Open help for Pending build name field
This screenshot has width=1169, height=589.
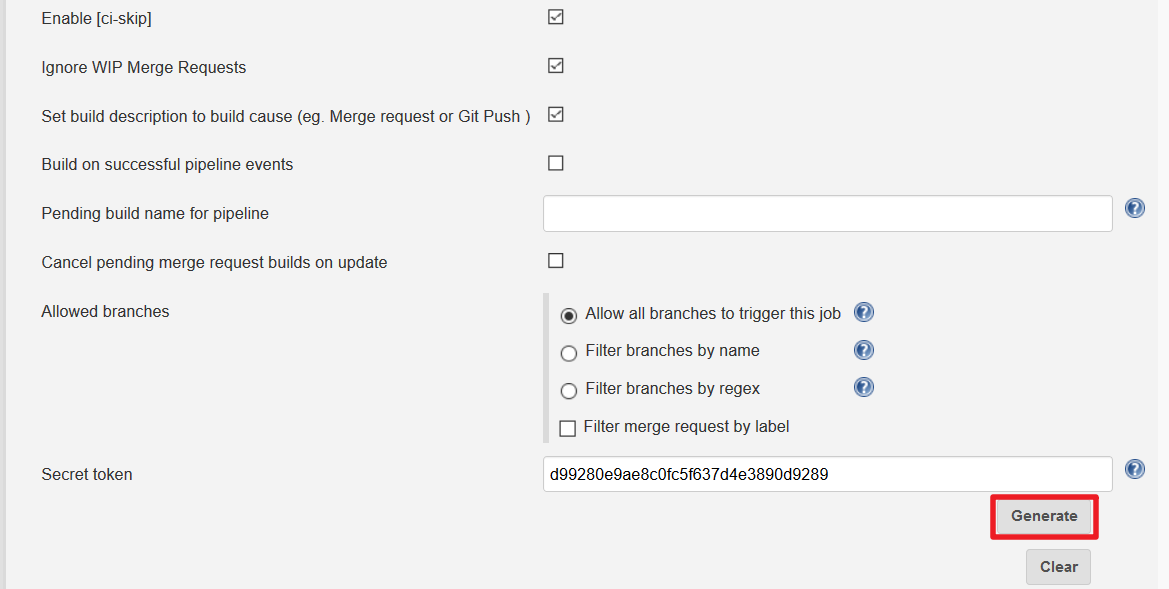[x=1135, y=208]
